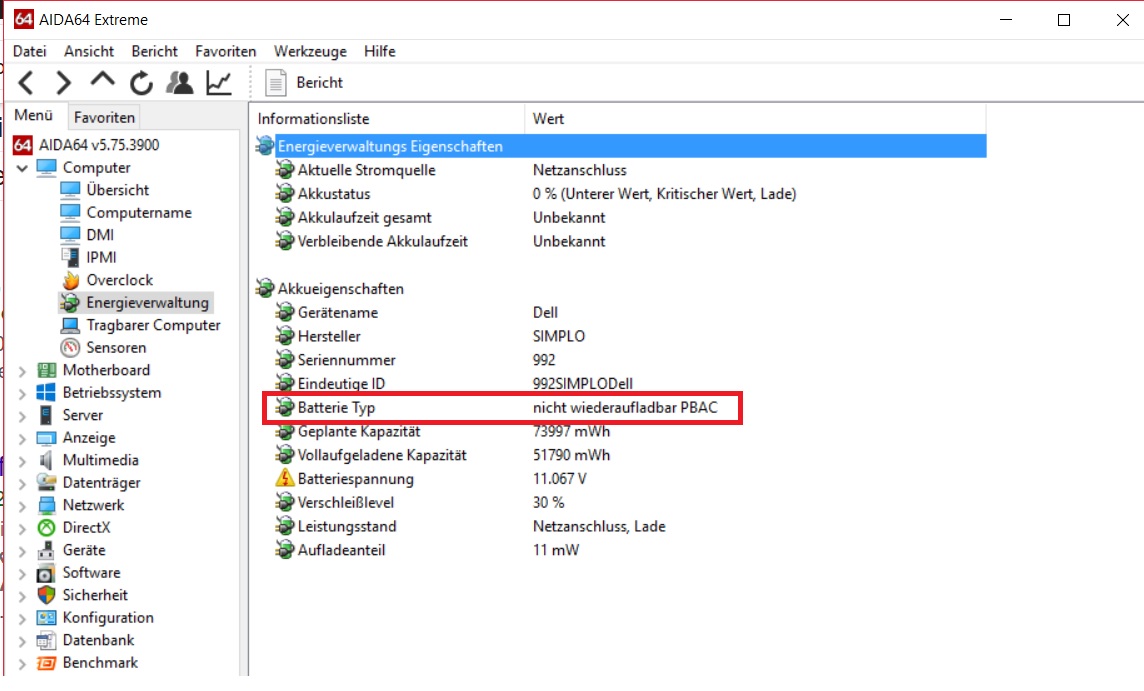Expand the Multimedia tree node

(x=23, y=461)
